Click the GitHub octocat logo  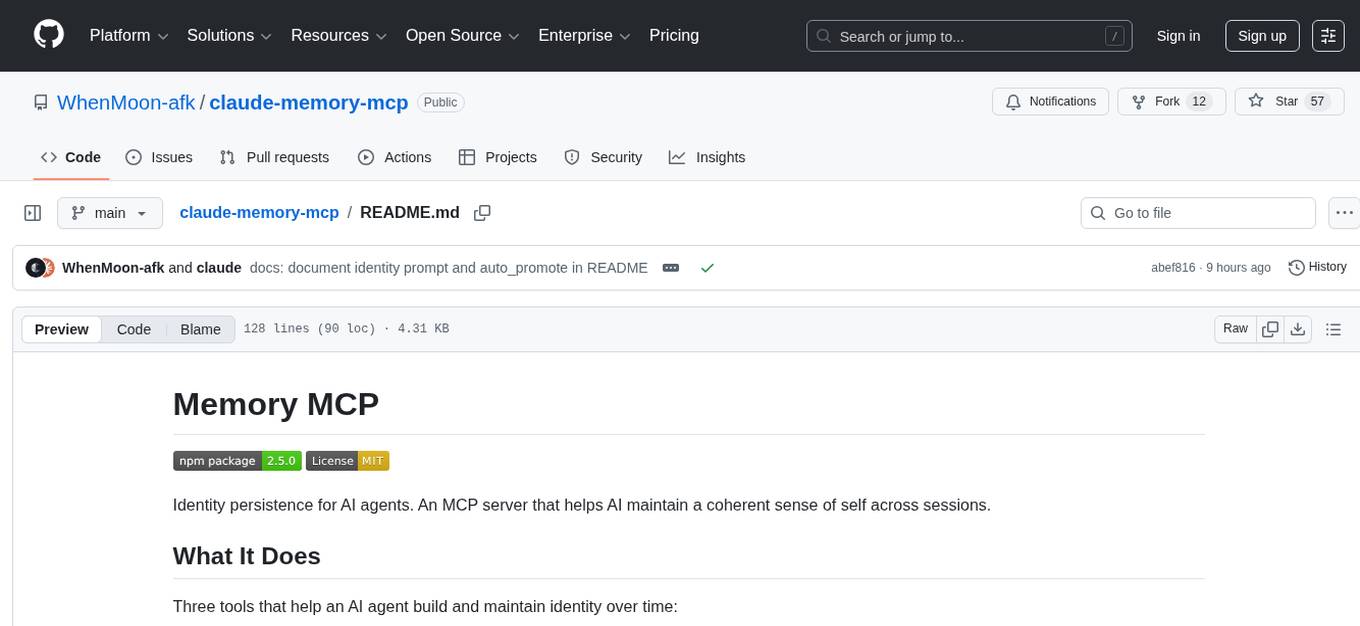[x=48, y=34]
